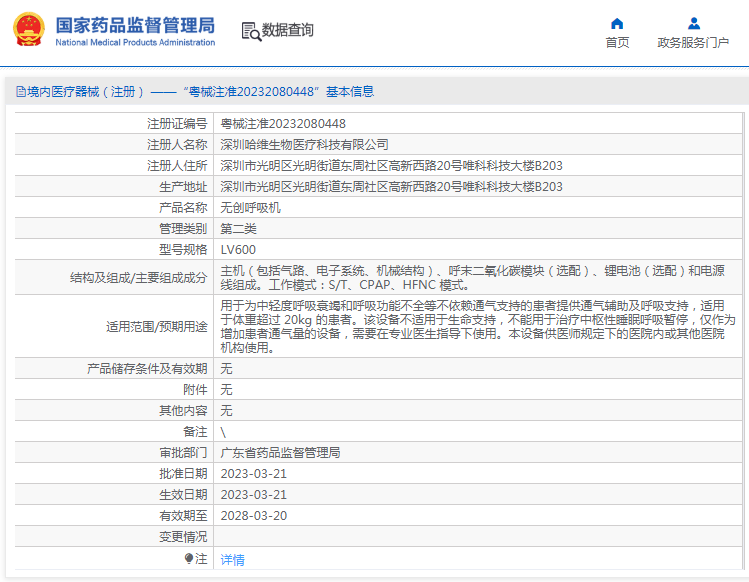This screenshot has height=582, width=749.
Task: Select 批准日期 value 2023-03-21
Action: tap(254, 474)
